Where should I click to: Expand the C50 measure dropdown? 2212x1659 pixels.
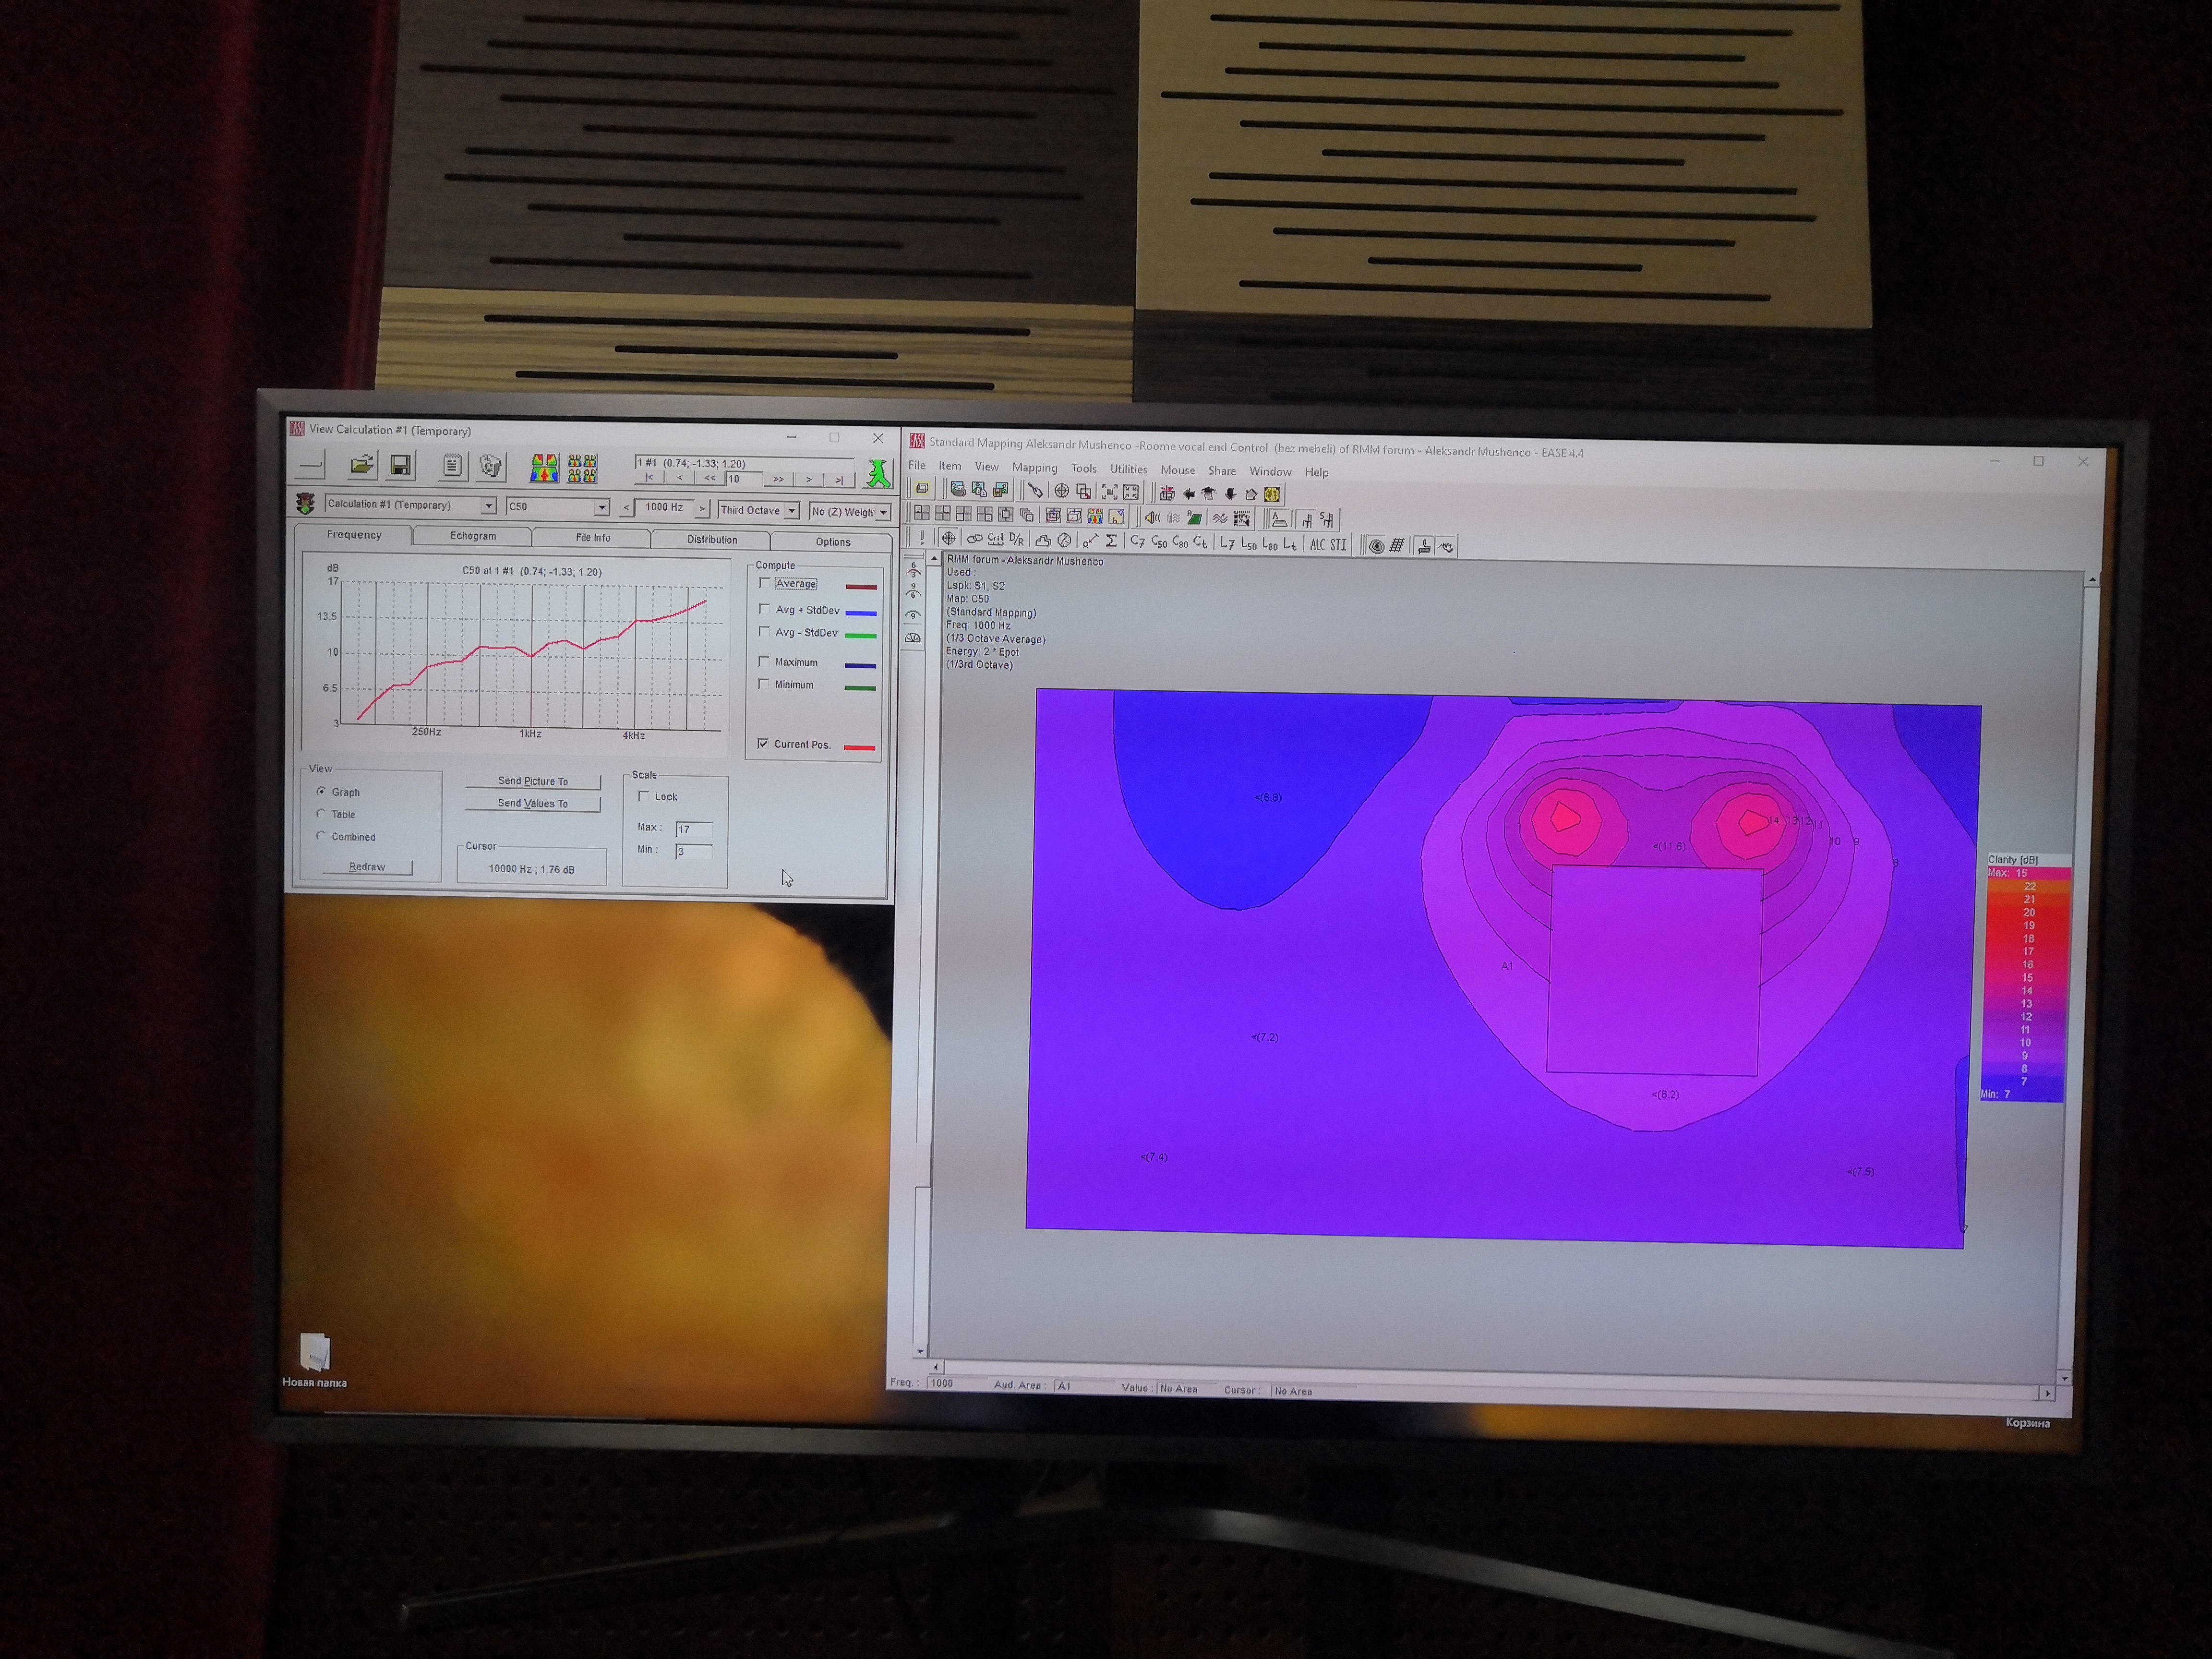click(602, 507)
